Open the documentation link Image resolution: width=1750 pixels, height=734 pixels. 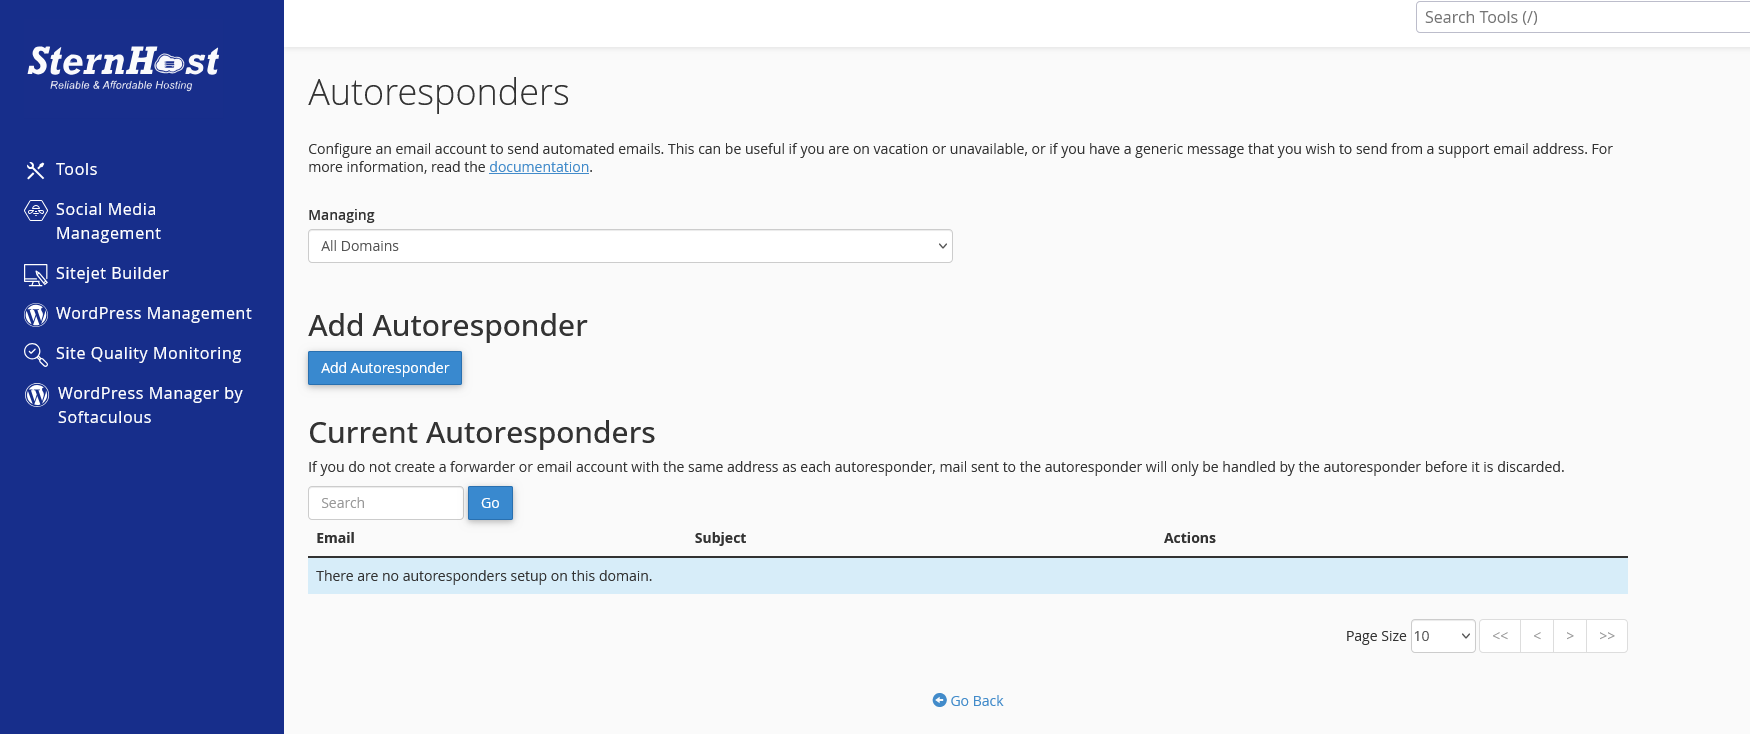pos(538,167)
